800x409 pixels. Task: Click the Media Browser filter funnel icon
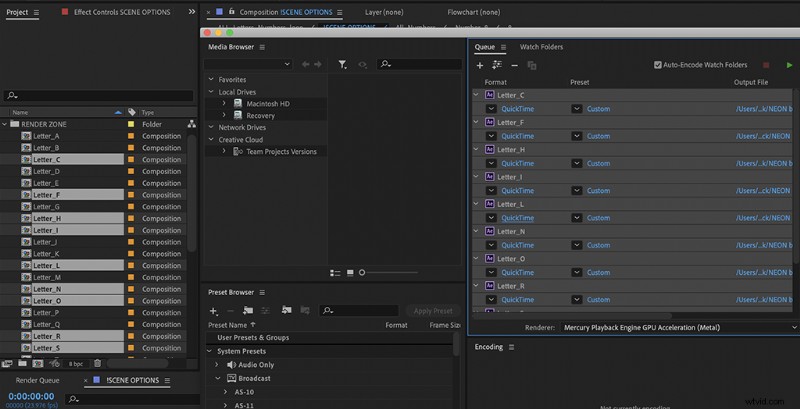click(x=342, y=64)
